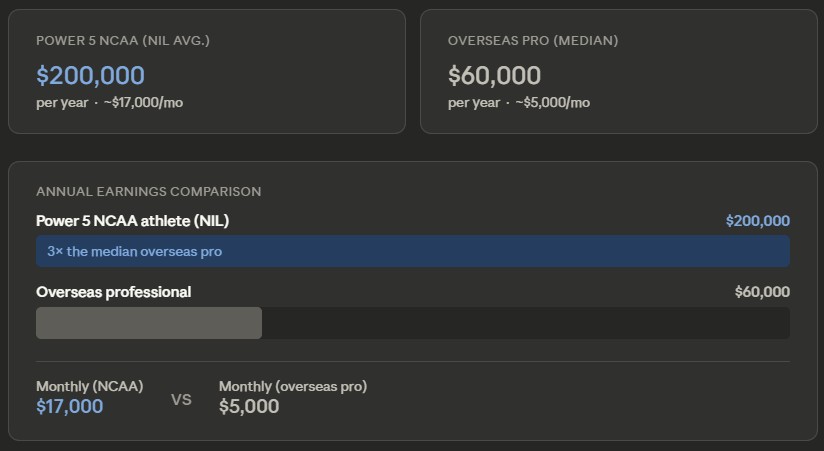Select the large $60,000 figure in overseas card
Screen dimensions: 824x451
tap(494, 75)
